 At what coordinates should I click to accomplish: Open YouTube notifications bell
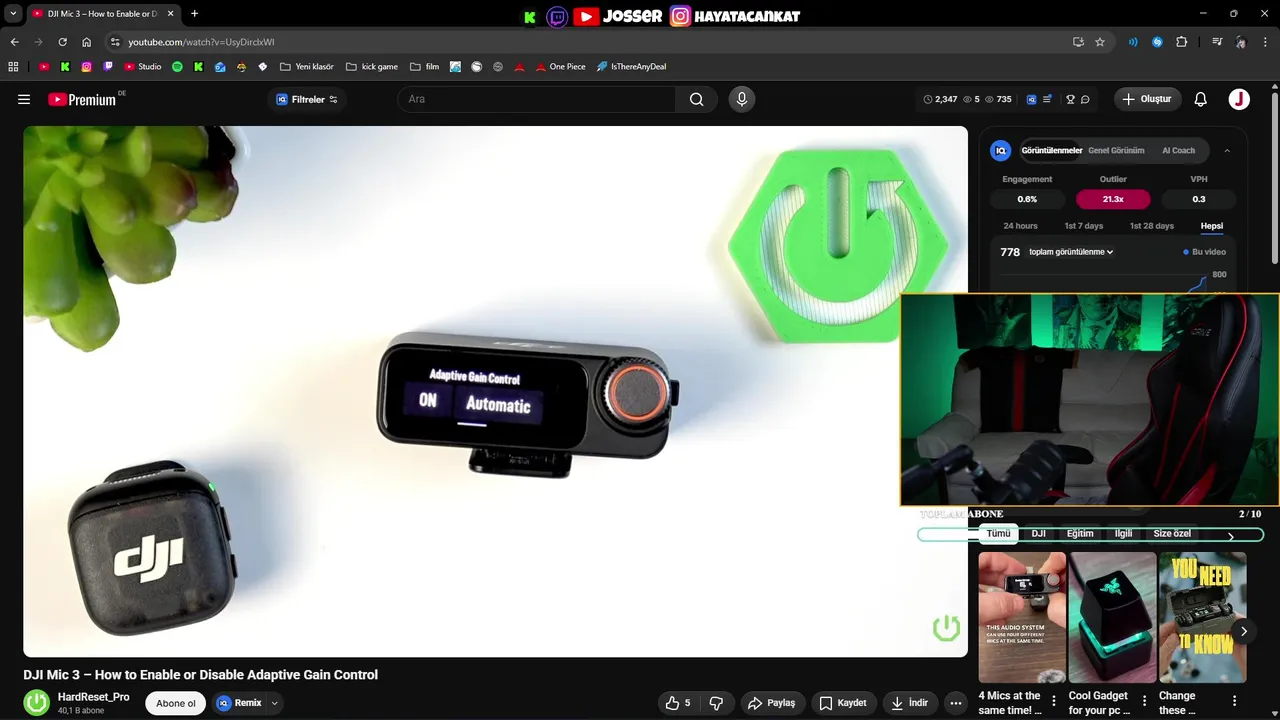pos(1201,99)
